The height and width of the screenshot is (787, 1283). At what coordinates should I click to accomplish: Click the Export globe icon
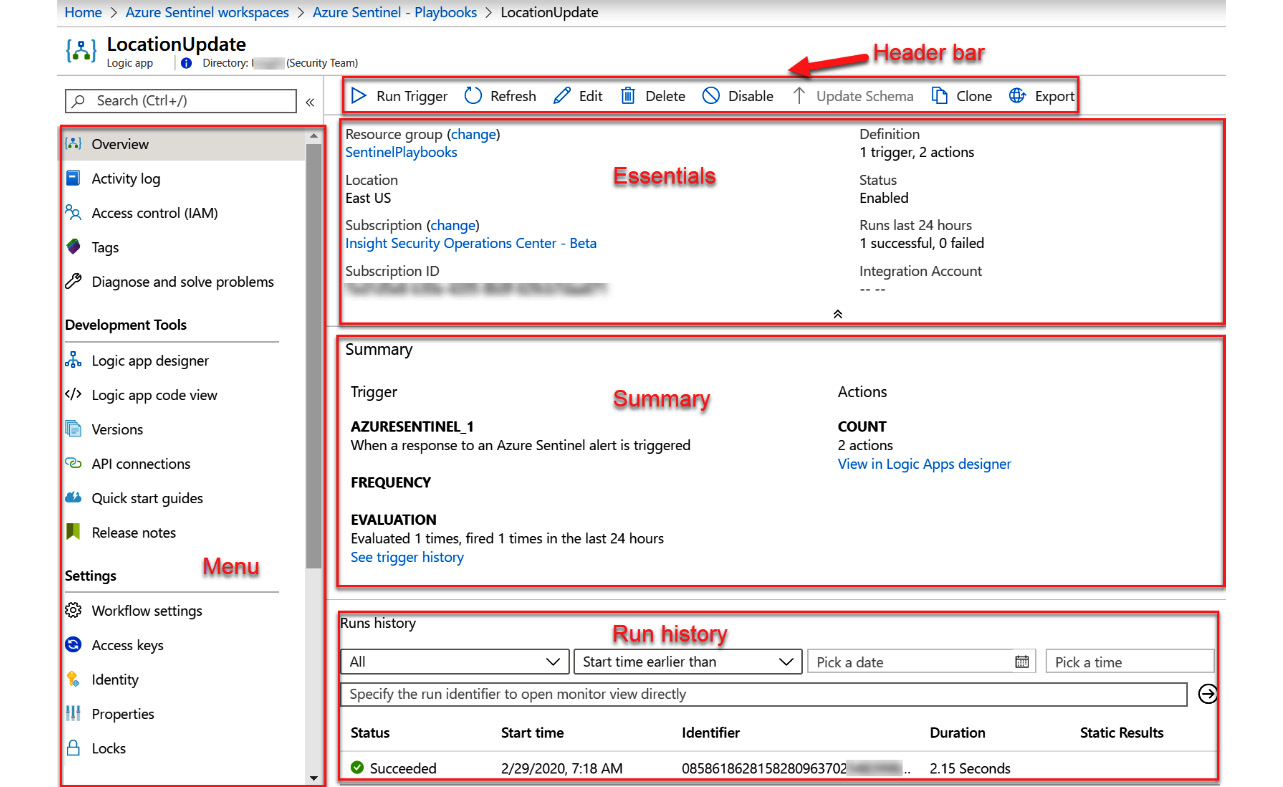(x=1017, y=96)
